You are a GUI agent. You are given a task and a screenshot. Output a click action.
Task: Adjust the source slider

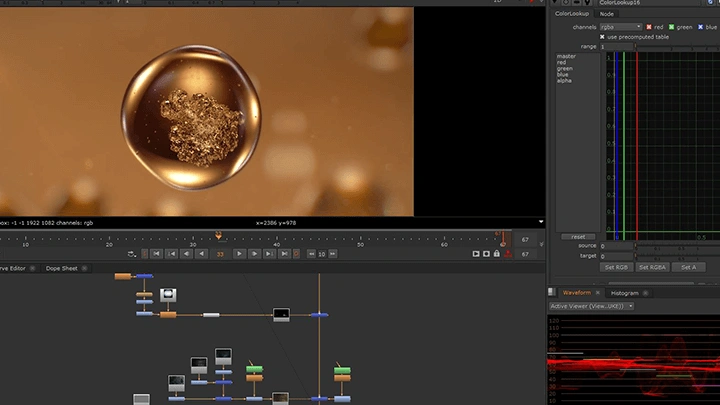pos(677,247)
